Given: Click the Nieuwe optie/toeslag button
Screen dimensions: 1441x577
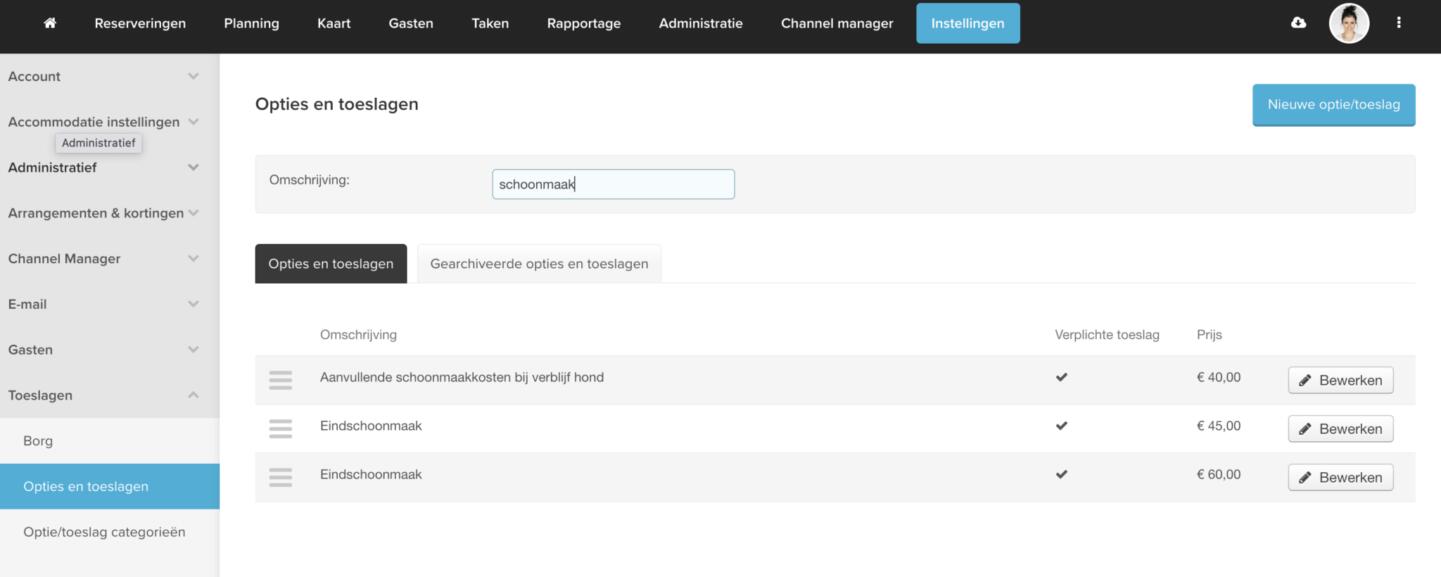Looking at the screenshot, I should [x=1333, y=104].
